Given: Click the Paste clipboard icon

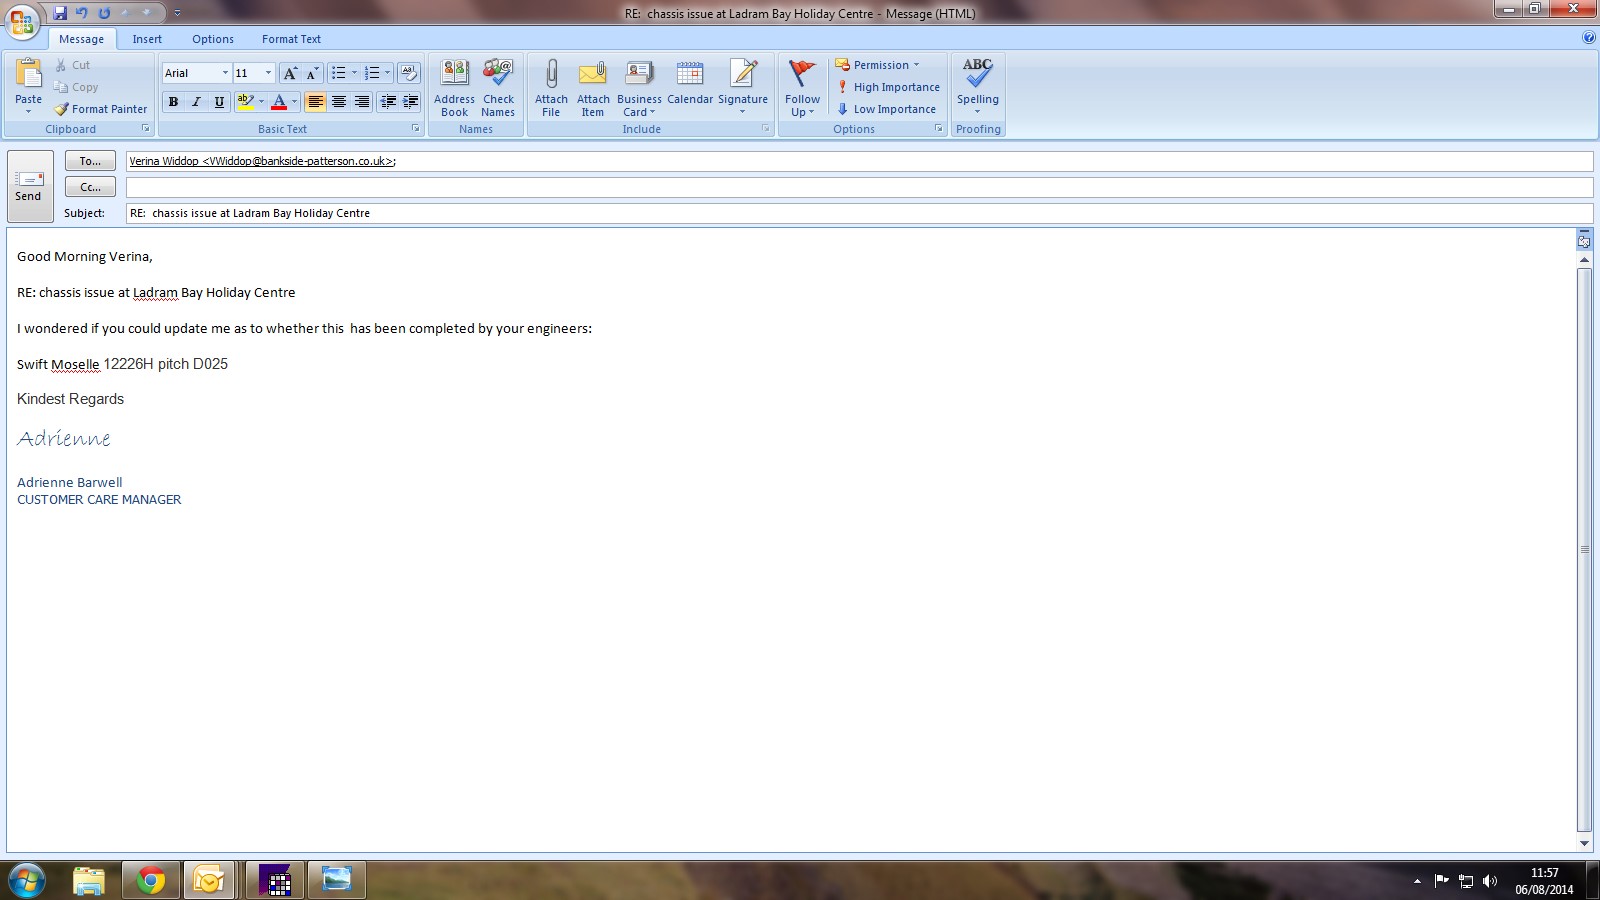Looking at the screenshot, I should (x=28, y=74).
